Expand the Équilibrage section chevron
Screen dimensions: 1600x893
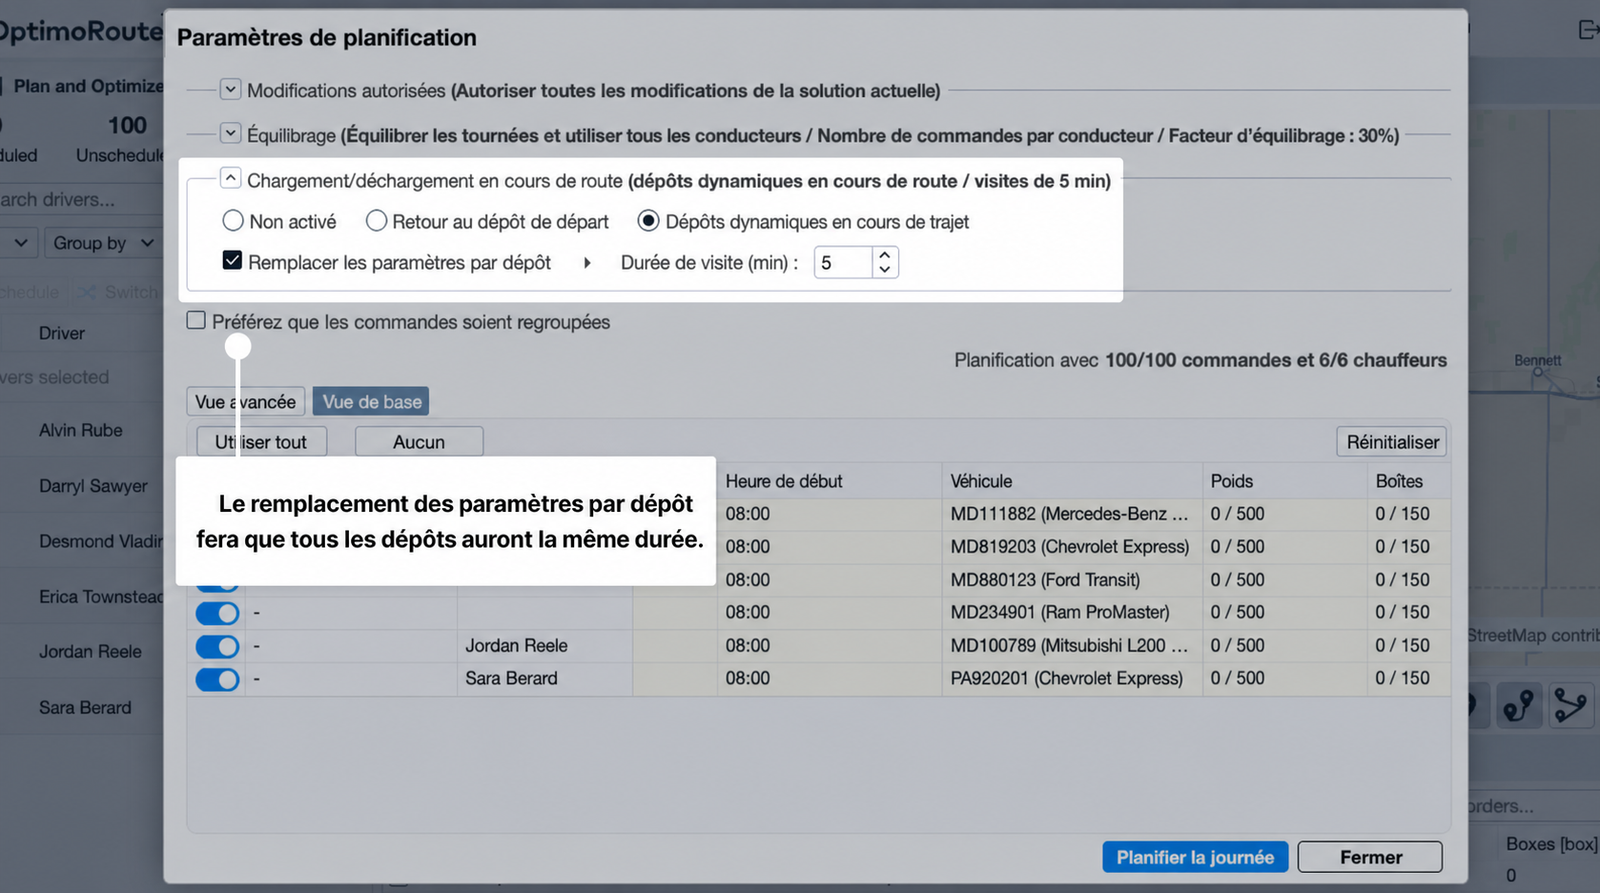coord(230,134)
